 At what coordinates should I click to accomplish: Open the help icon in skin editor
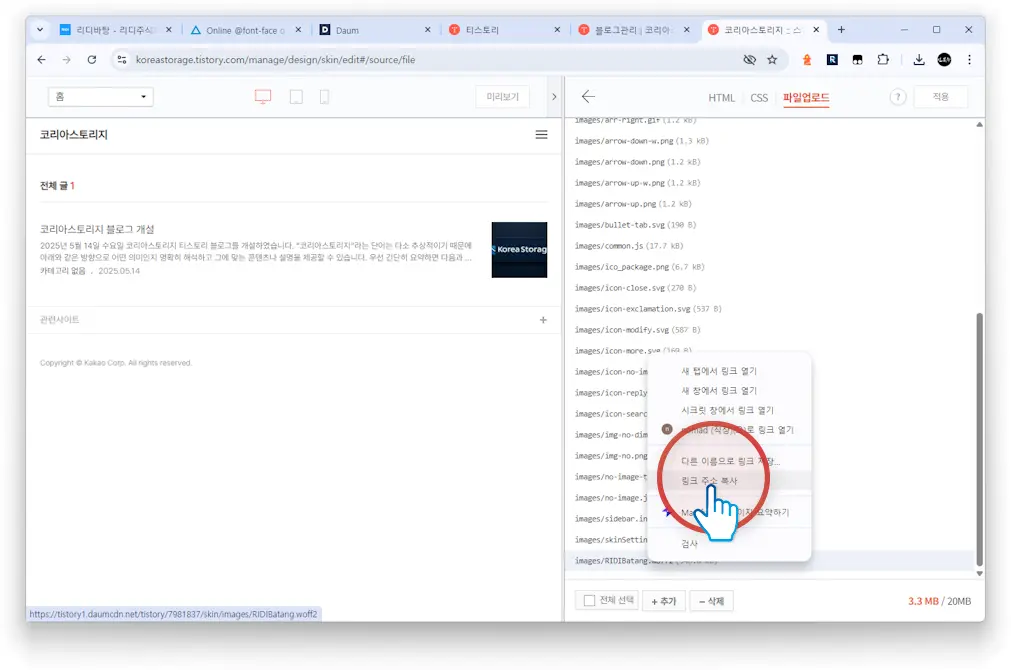pyautogui.click(x=897, y=96)
